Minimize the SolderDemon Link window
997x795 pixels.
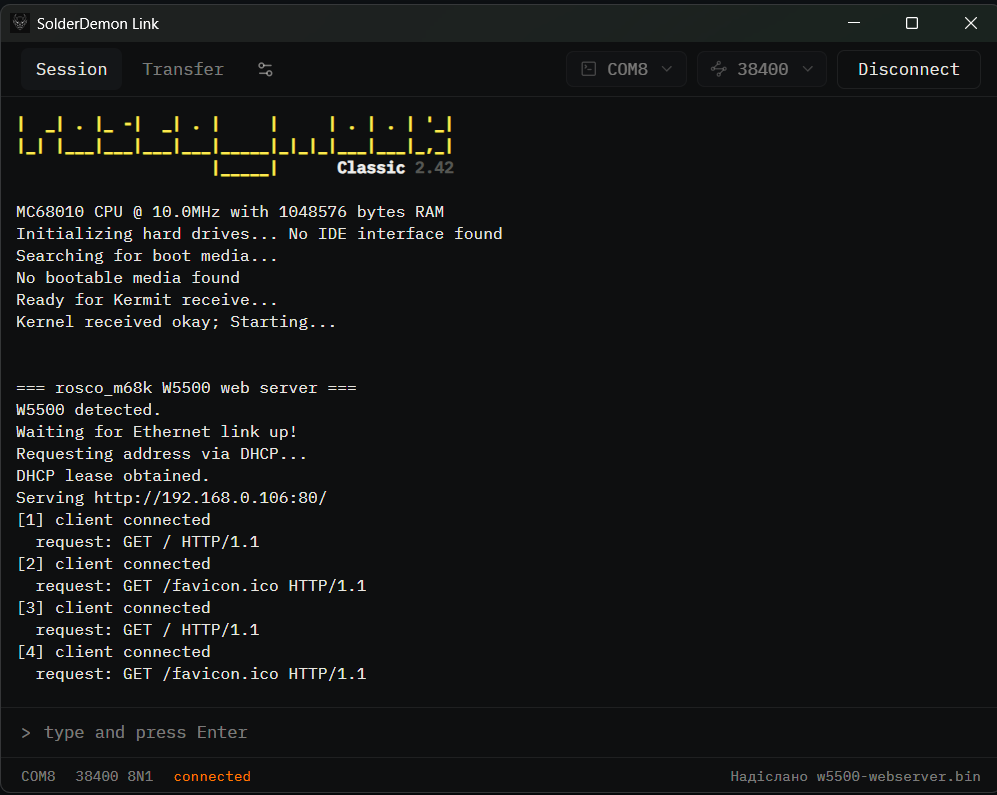[854, 23]
